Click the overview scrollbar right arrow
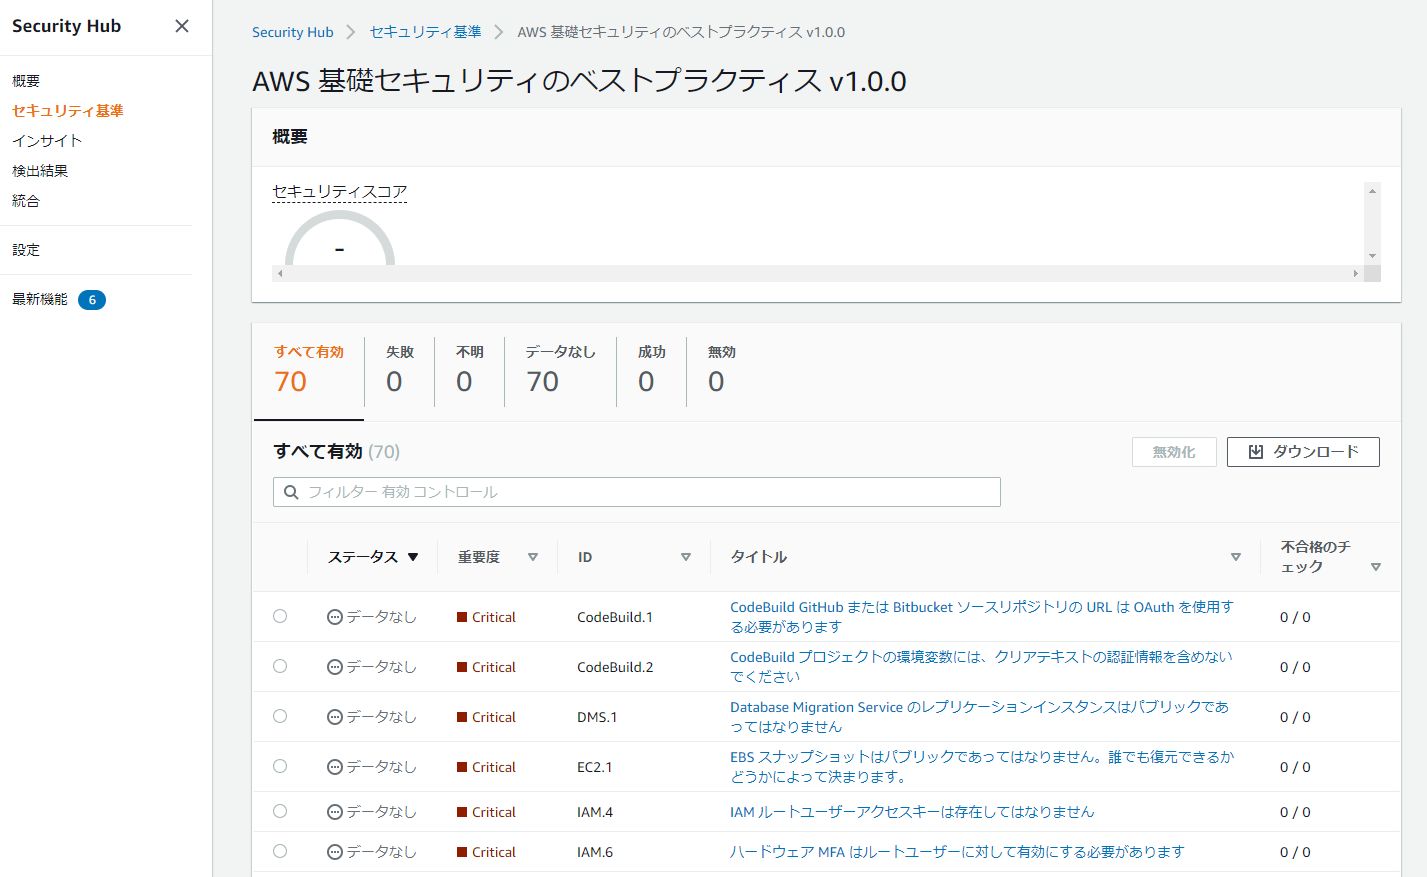 (1356, 273)
